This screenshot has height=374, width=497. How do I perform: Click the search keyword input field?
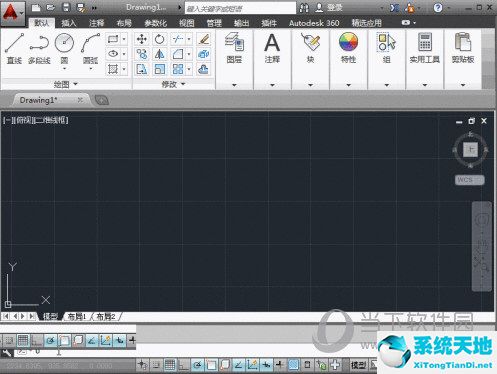[x=240, y=8]
